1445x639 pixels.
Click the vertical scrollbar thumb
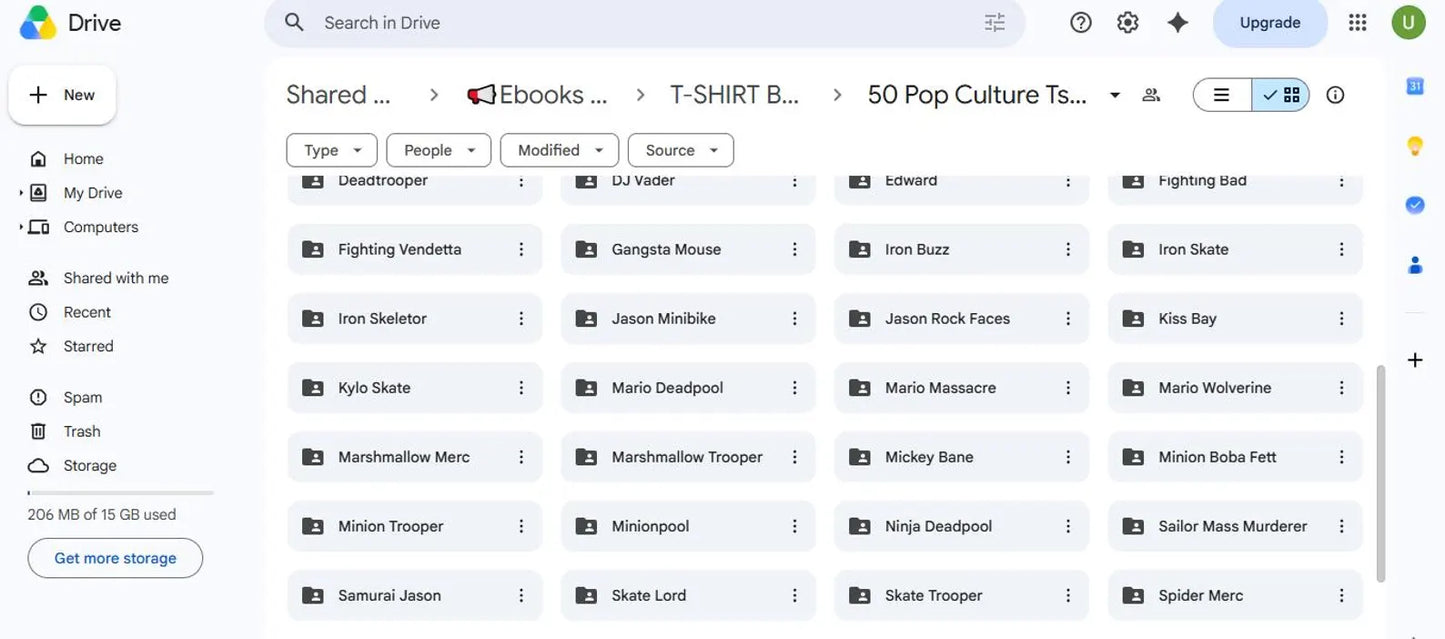click(x=1381, y=473)
